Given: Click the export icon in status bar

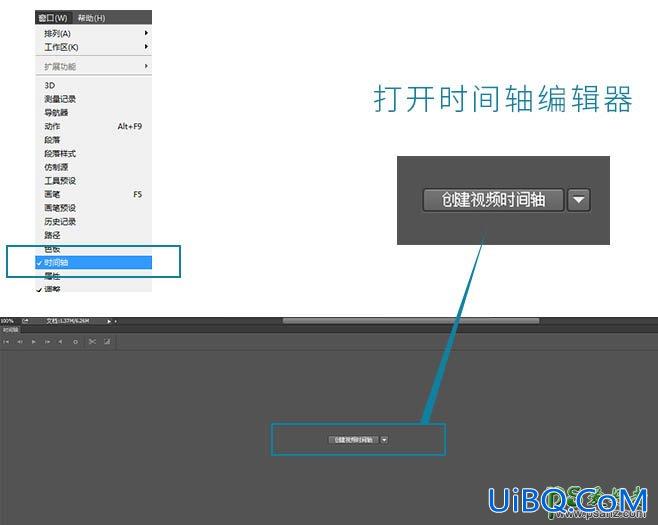Looking at the screenshot, I should pyautogui.click(x=25, y=321).
